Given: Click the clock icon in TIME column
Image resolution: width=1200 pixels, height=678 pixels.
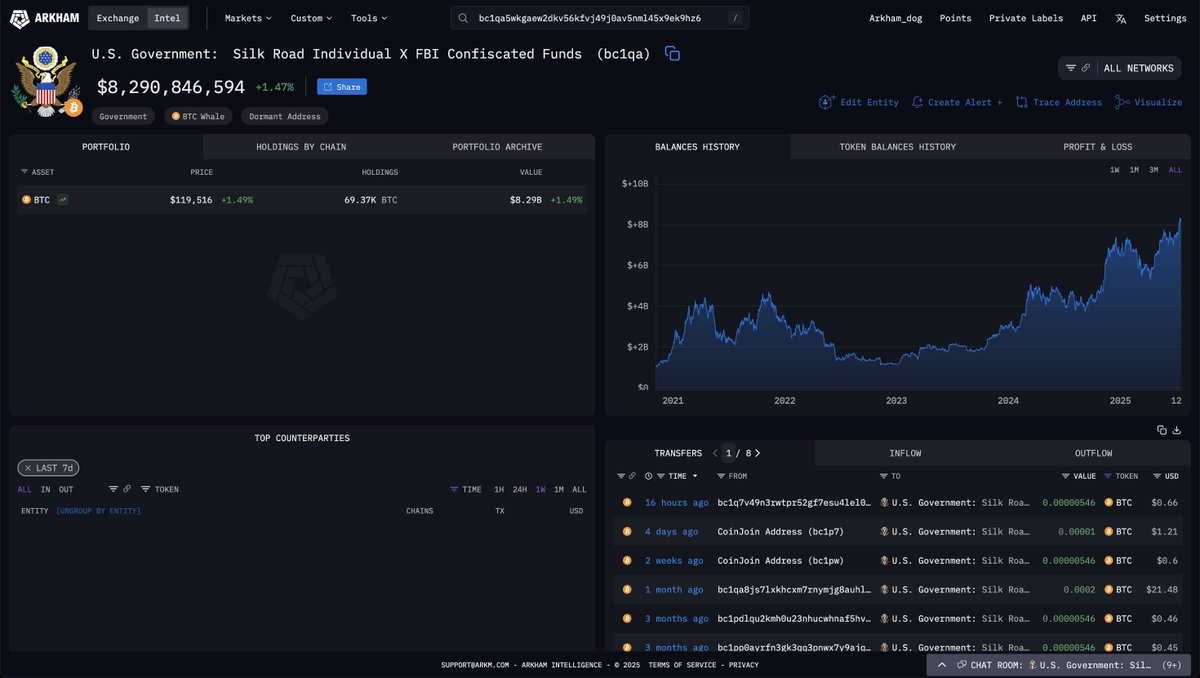Looking at the screenshot, I should click(x=649, y=476).
